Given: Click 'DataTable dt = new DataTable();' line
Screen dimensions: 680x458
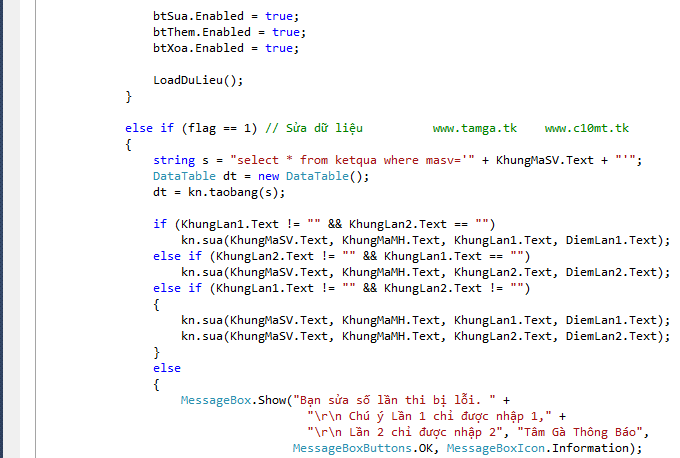Looking at the screenshot, I should pyautogui.click(x=261, y=176).
